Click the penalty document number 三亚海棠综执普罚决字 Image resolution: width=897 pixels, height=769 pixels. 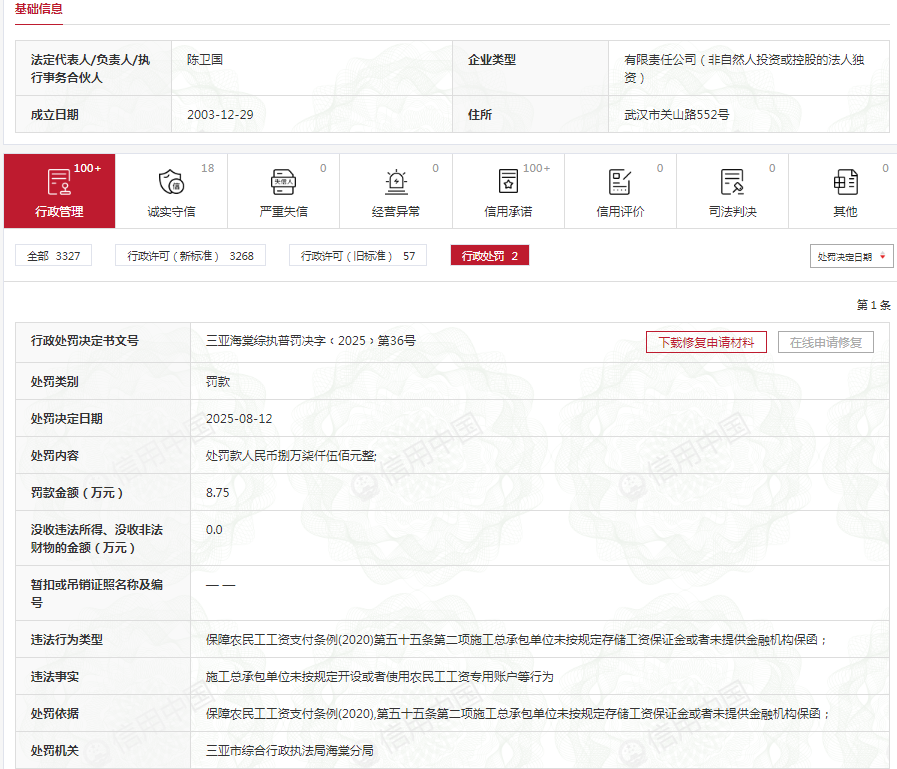(311, 341)
